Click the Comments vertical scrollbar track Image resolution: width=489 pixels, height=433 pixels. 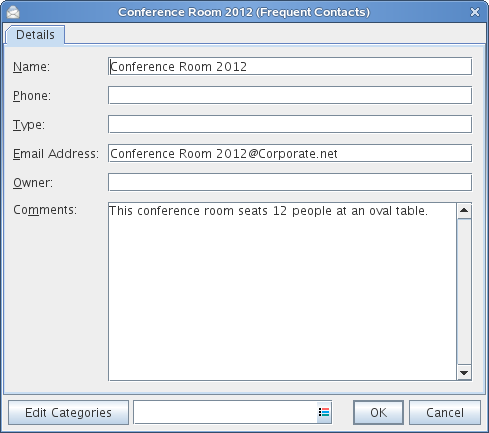coord(464,291)
